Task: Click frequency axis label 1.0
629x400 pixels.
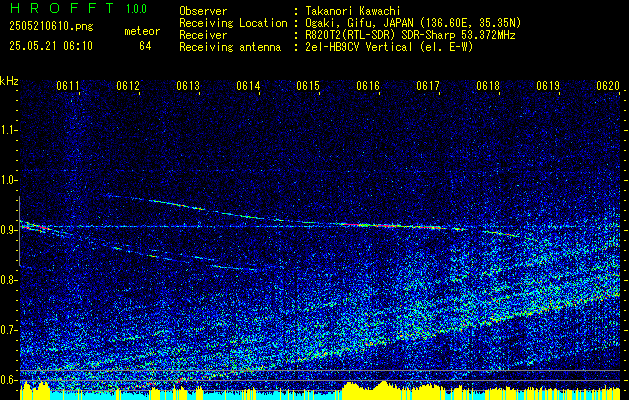Action: 8,180
